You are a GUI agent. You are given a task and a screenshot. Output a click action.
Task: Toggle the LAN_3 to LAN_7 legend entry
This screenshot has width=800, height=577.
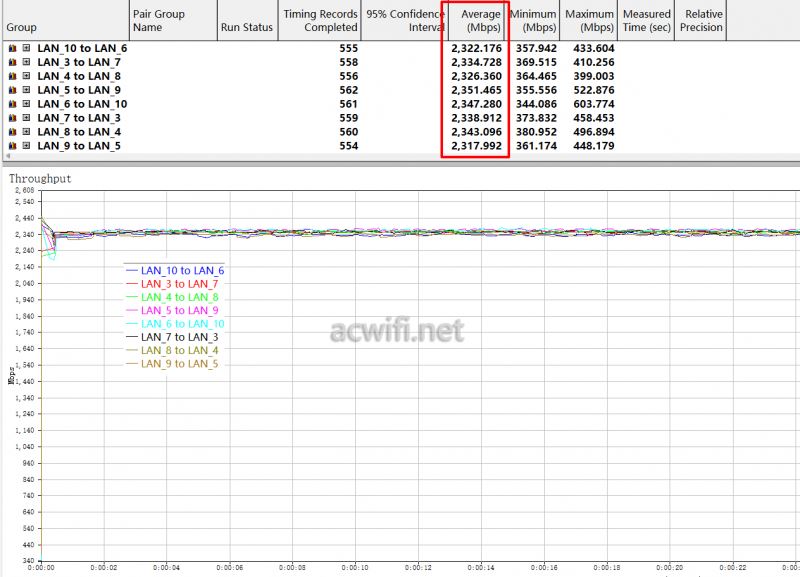coord(178,284)
